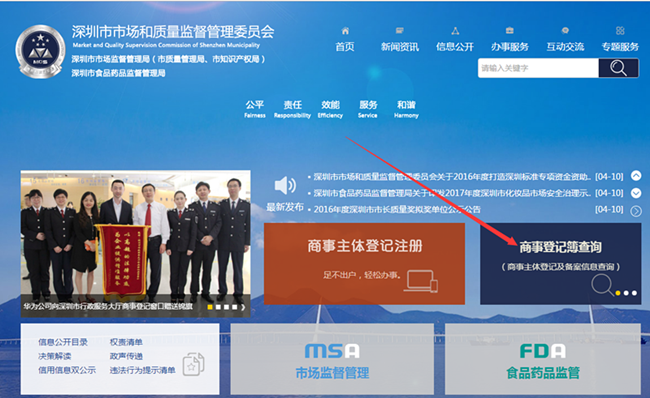
Task: Click the 商事主体登记及备案信息查询 subtitle
Action: [561, 267]
